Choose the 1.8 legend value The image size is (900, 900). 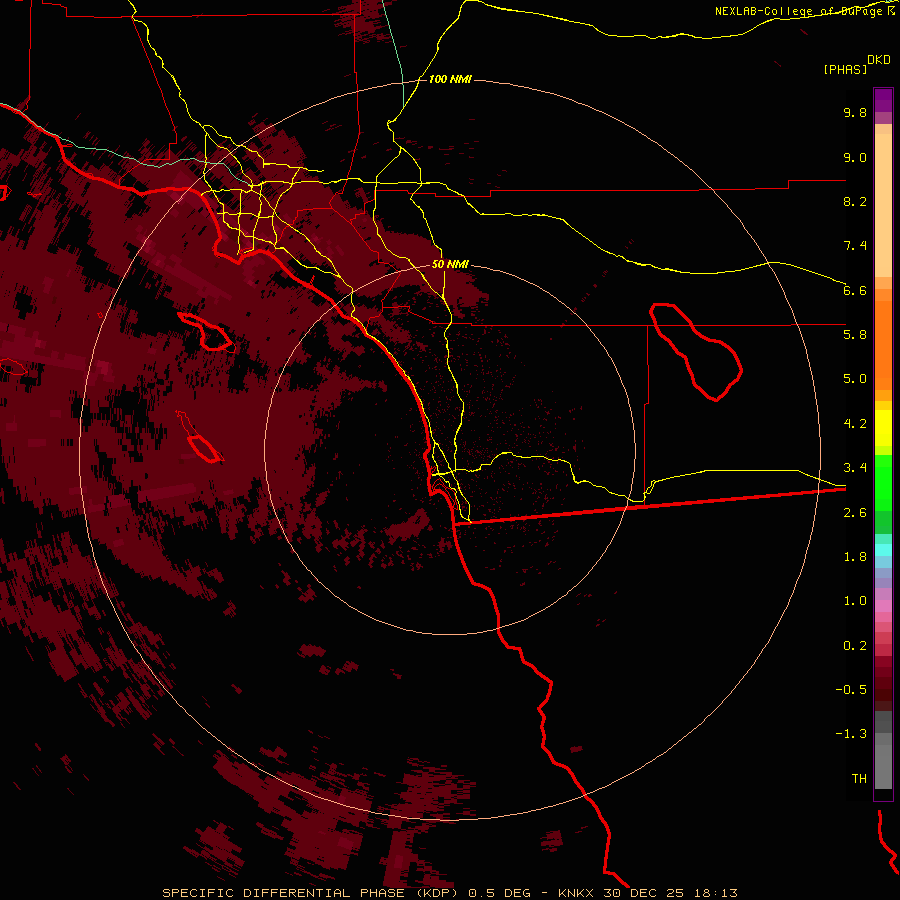point(855,557)
